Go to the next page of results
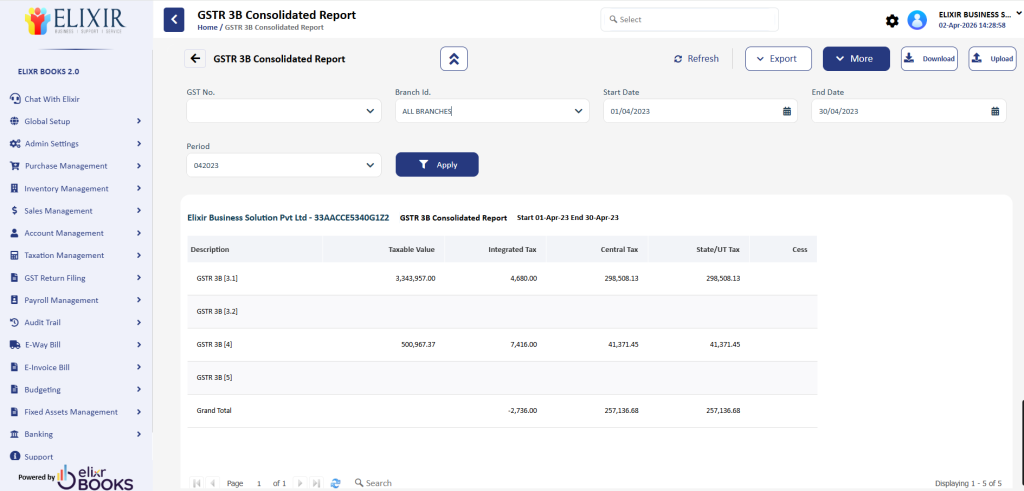This screenshot has width=1024, height=491. 300,483
